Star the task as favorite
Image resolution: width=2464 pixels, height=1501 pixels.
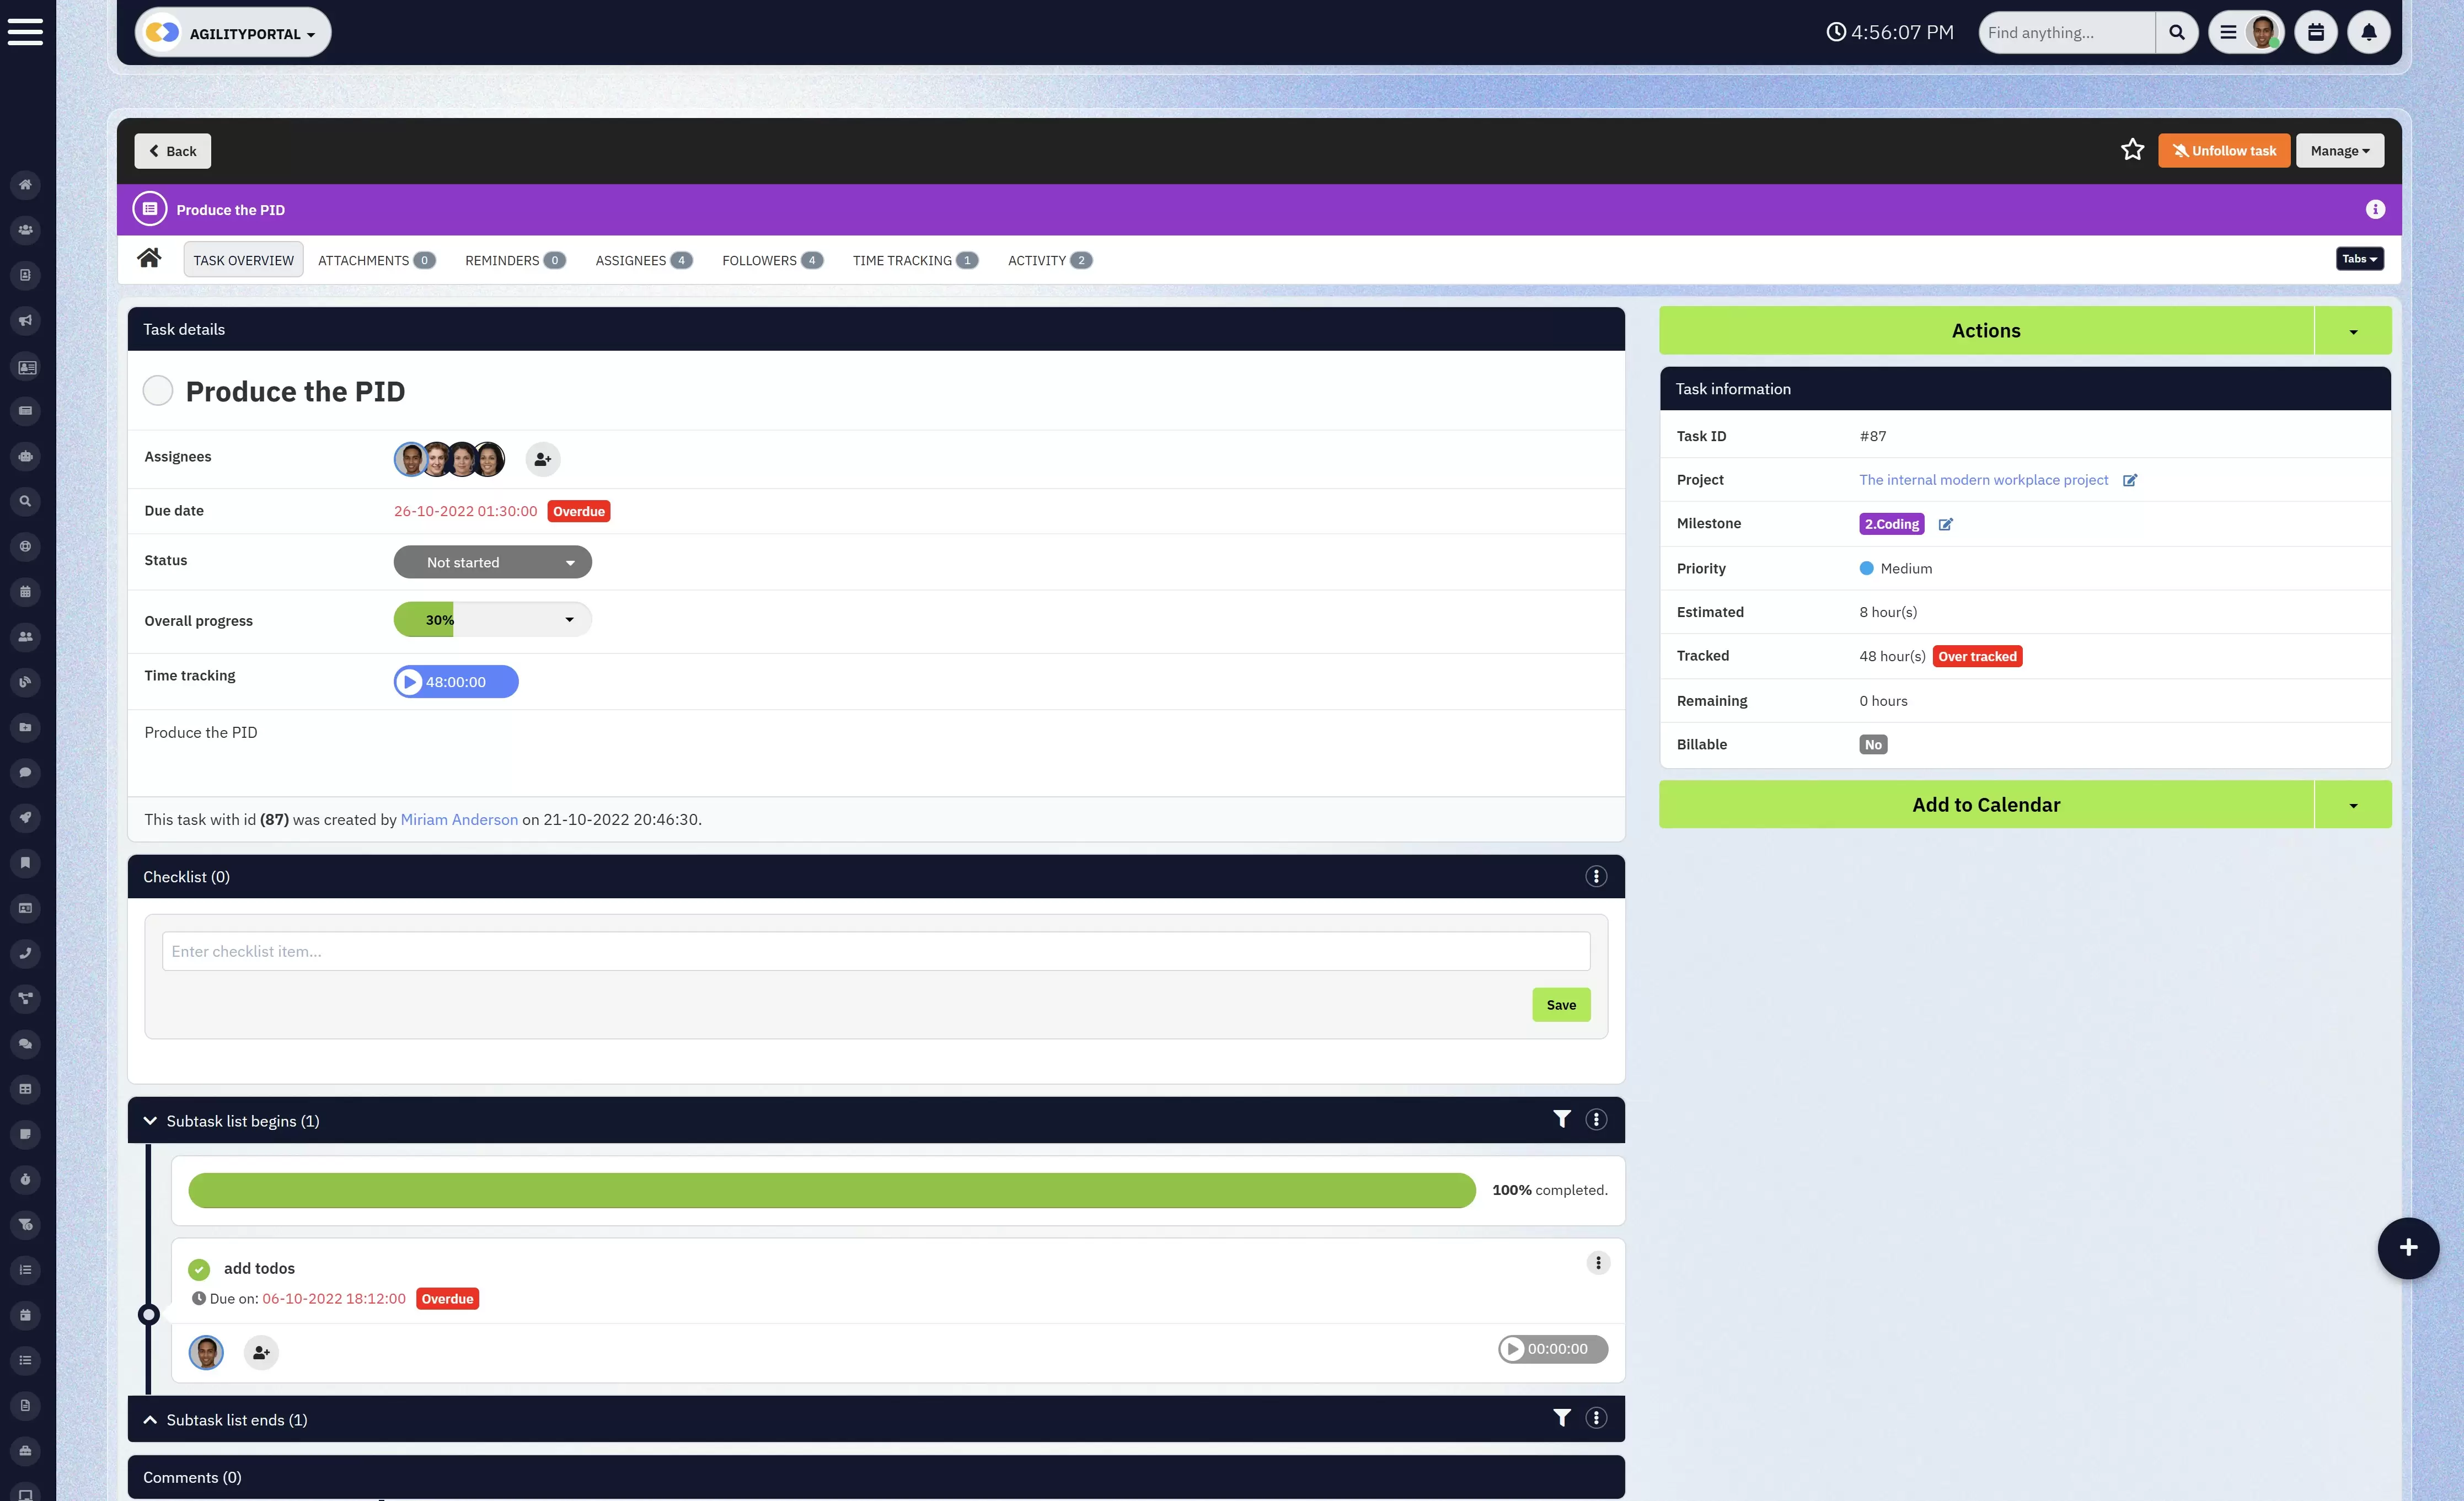[x=2132, y=150]
